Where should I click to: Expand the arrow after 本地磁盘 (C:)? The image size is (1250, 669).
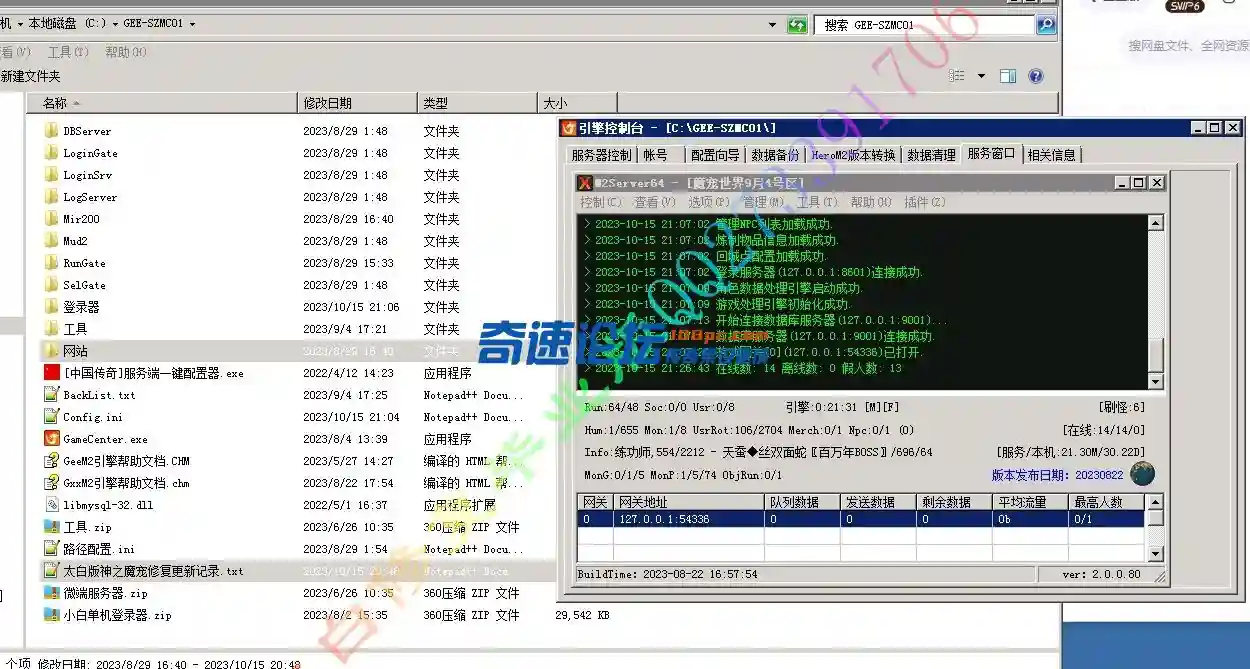[x=116, y=24]
